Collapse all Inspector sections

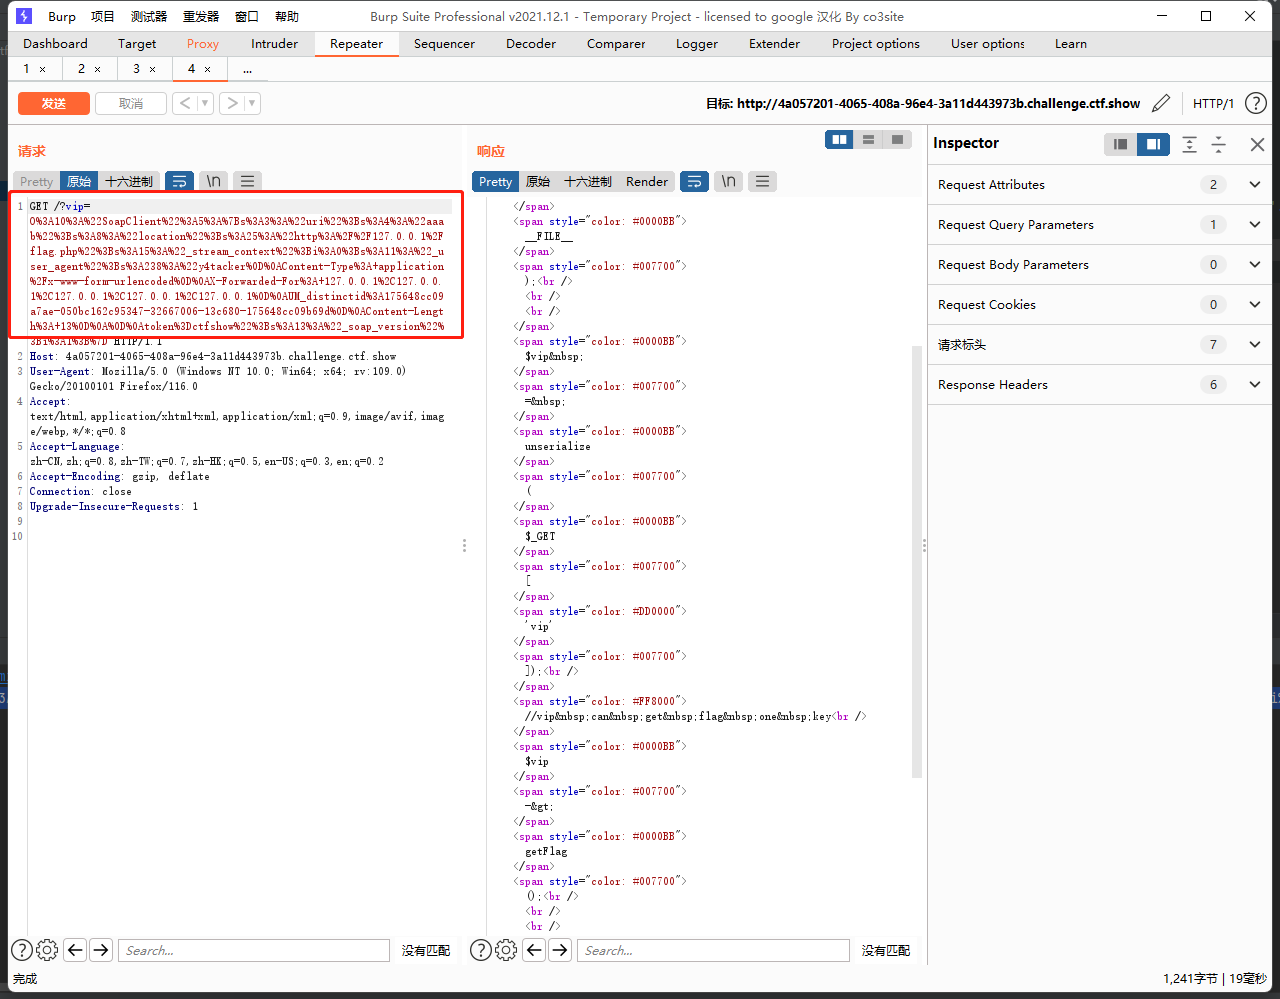point(1219,144)
